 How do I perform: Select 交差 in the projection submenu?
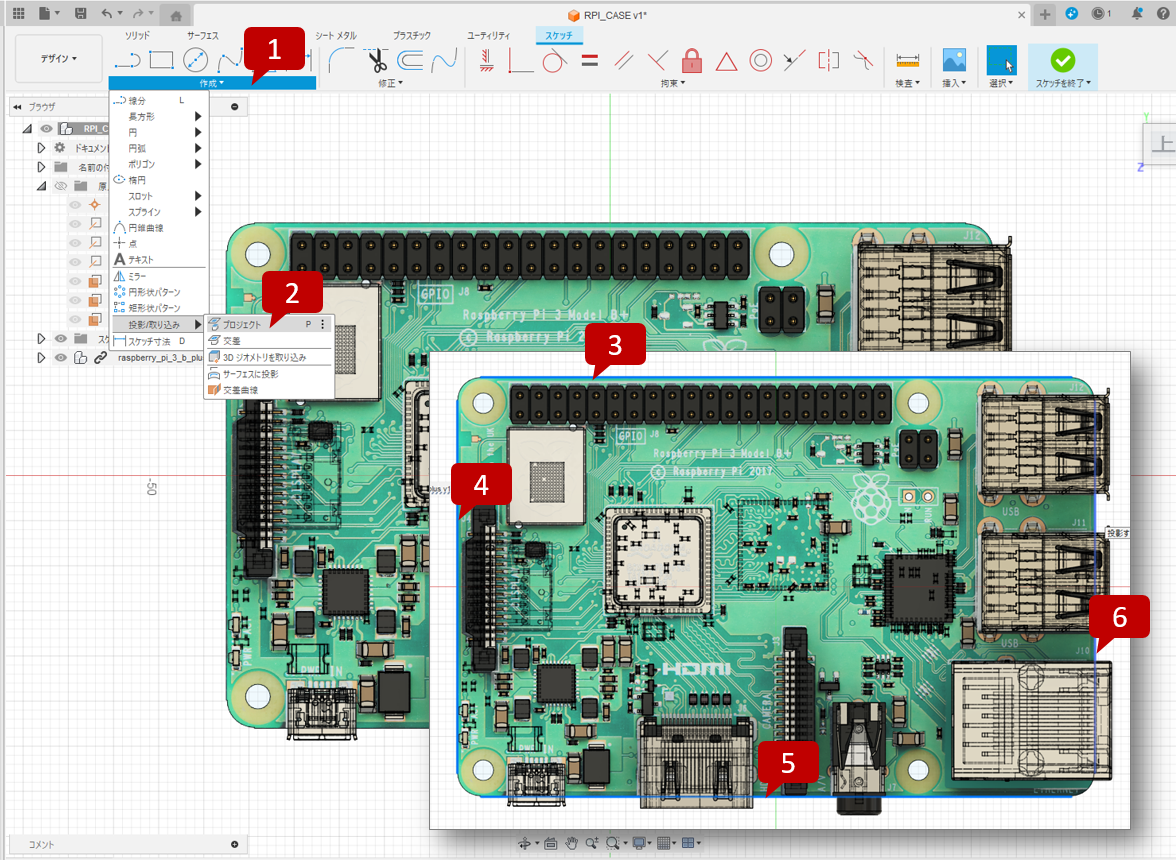click(x=269, y=340)
